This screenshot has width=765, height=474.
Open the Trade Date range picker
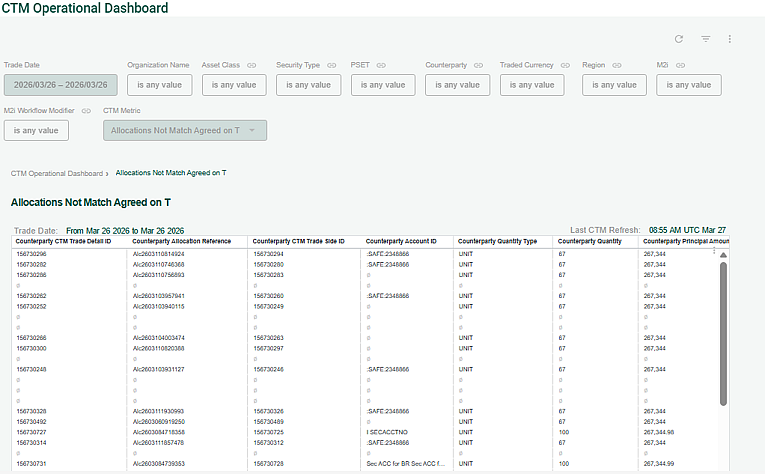[x=61, y=85]
